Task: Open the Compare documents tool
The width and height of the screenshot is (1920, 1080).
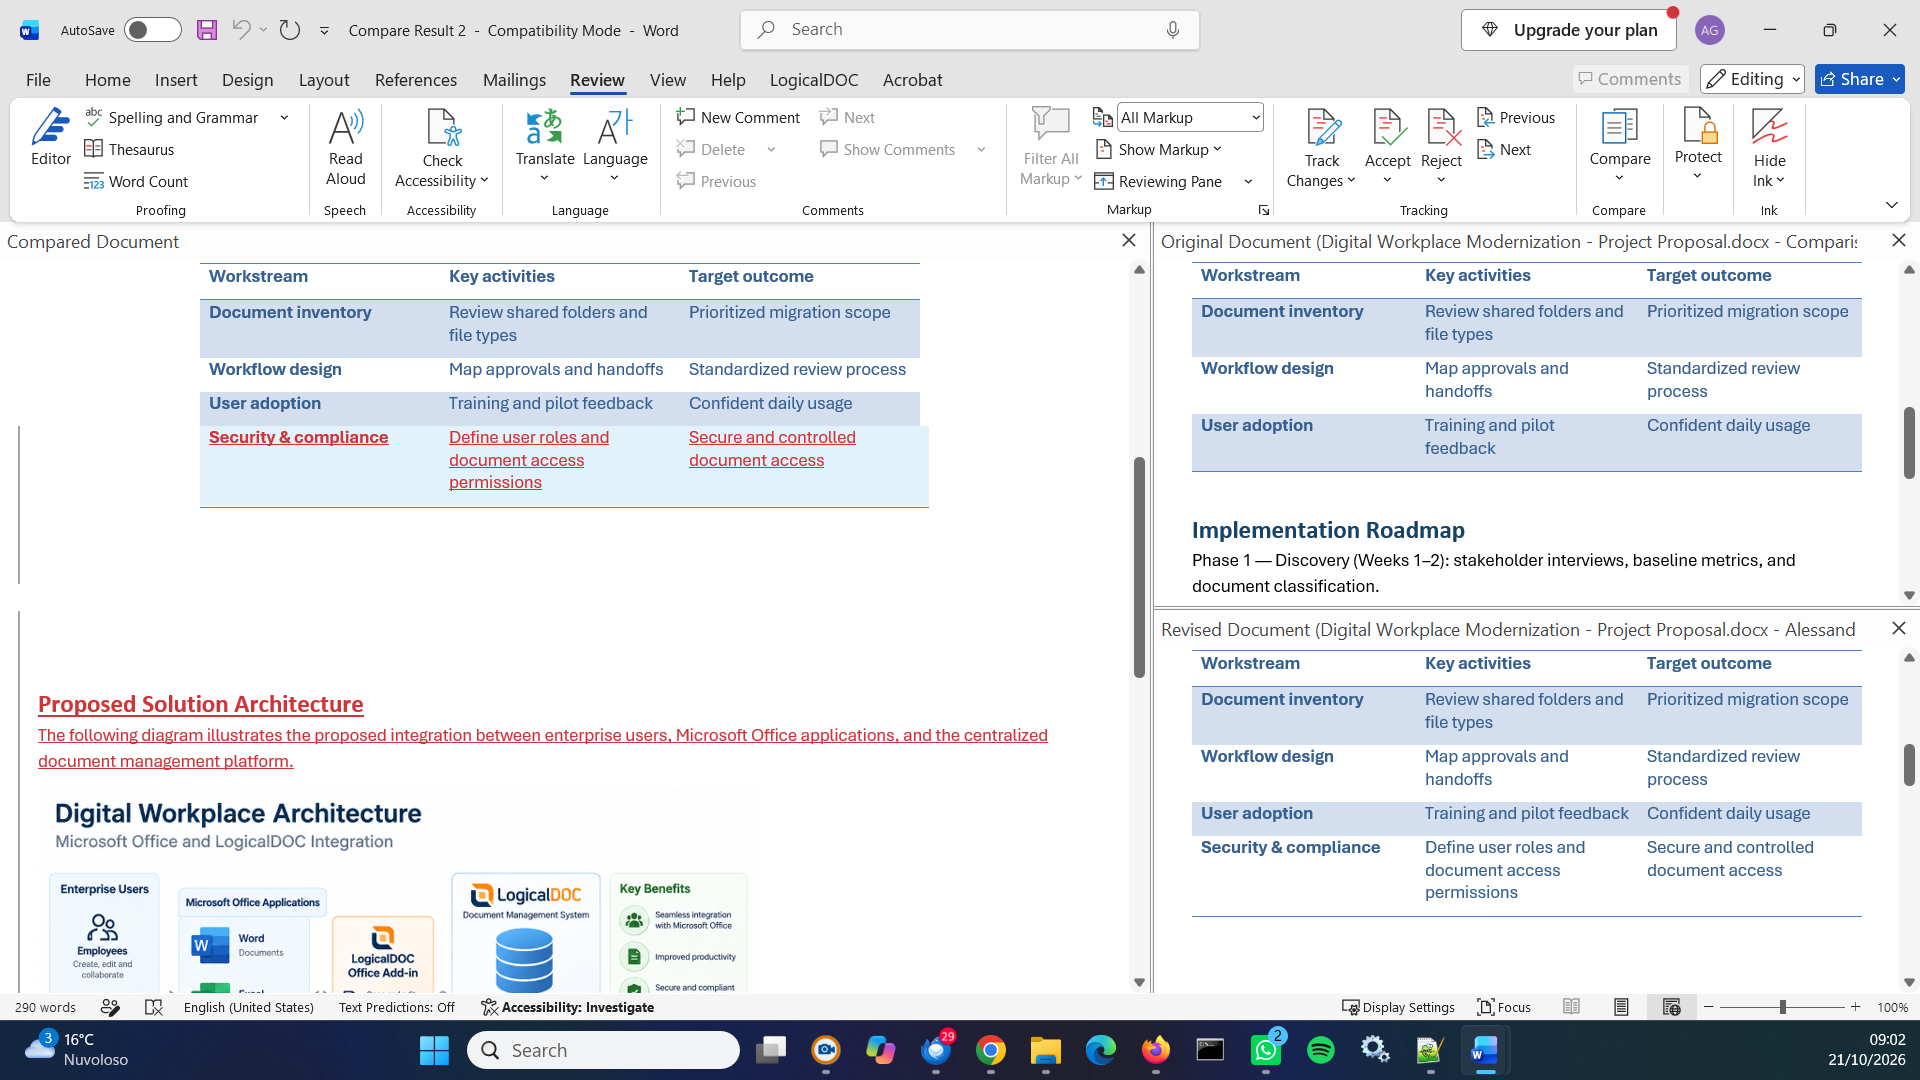Action: (1619, 146)
